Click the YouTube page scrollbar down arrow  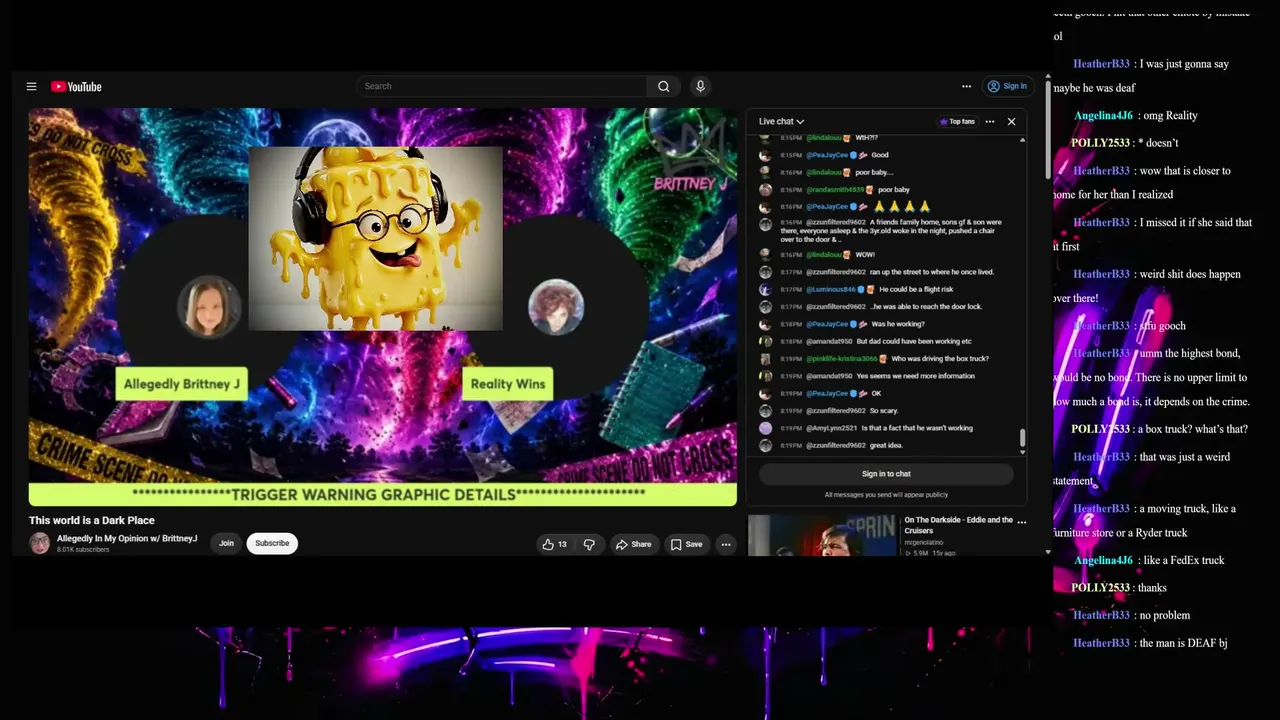[1048, 551]
